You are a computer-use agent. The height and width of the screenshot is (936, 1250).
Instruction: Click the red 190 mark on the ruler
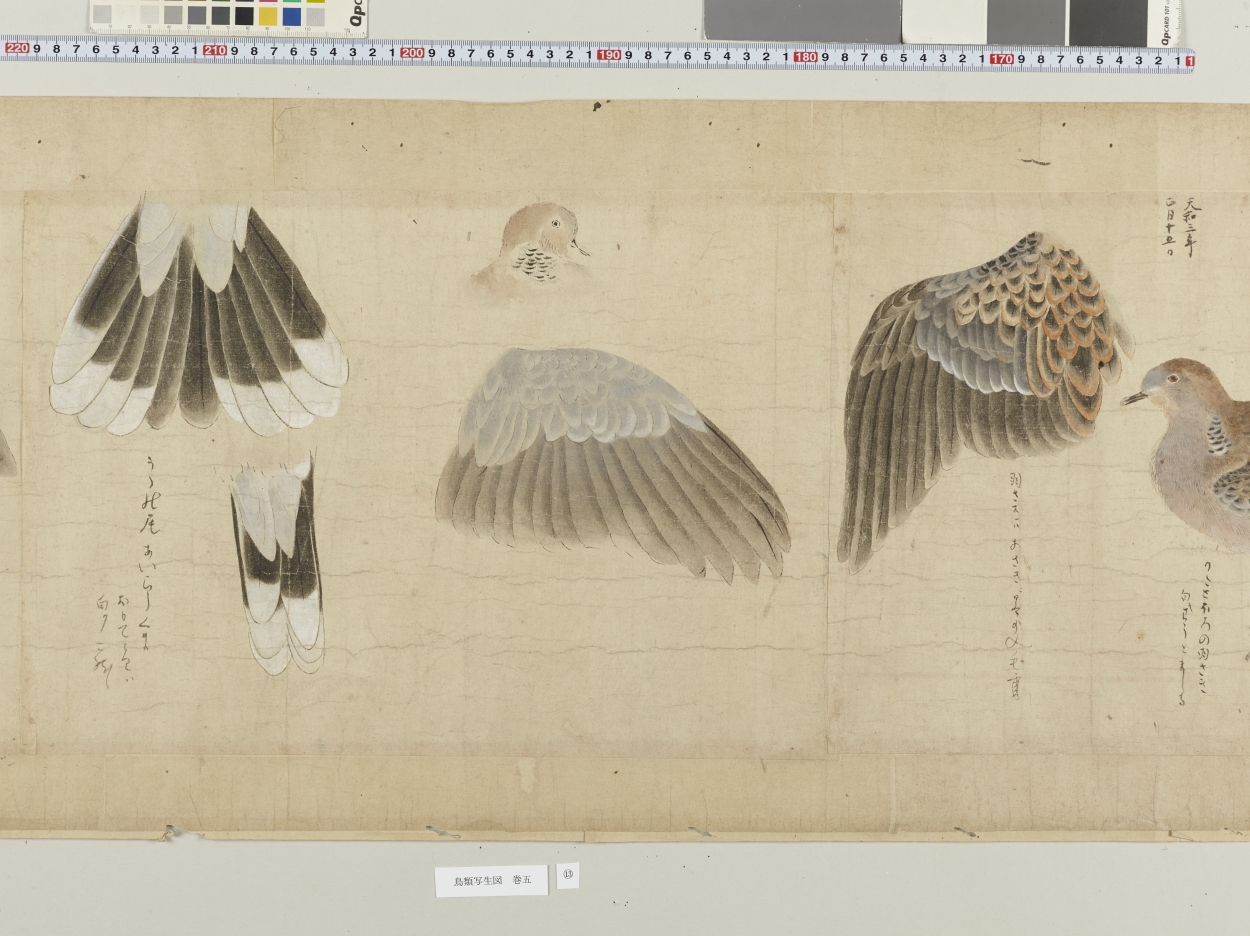pyautogui.click(x=609, y=55)
